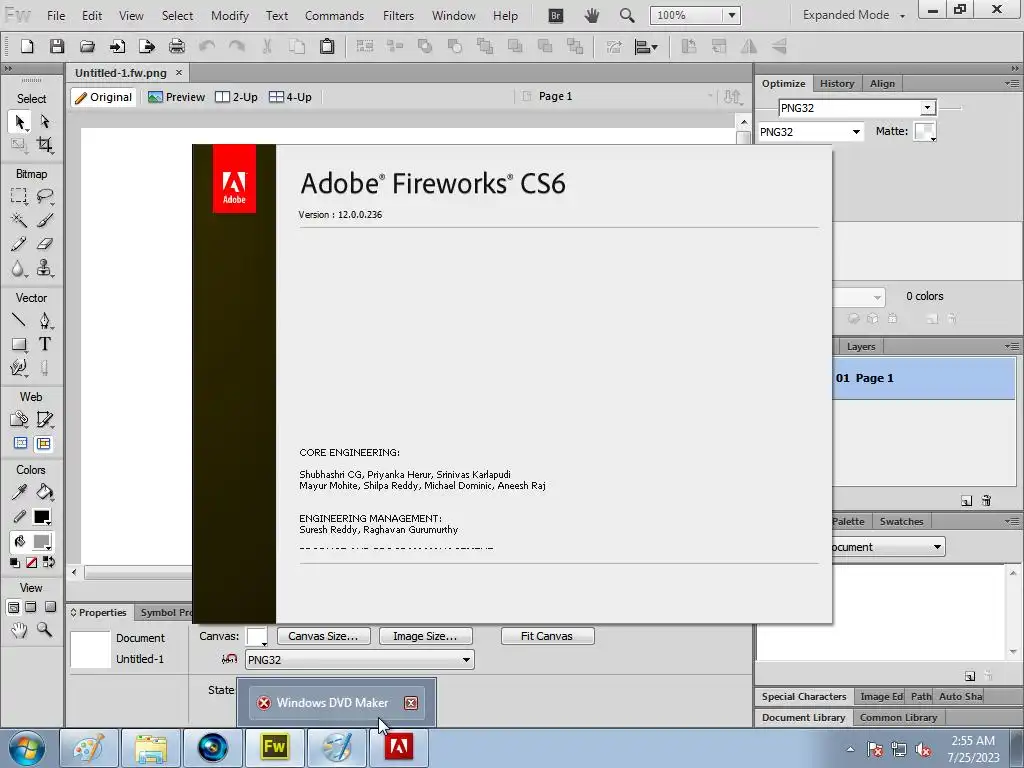Open the File menu

(x=56, y=16)
